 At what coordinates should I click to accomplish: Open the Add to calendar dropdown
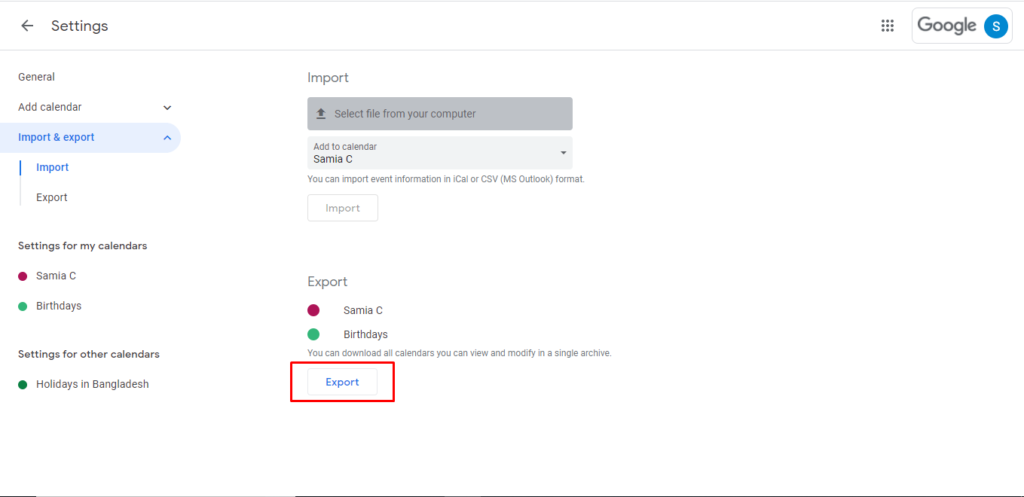tap(440, 153)
